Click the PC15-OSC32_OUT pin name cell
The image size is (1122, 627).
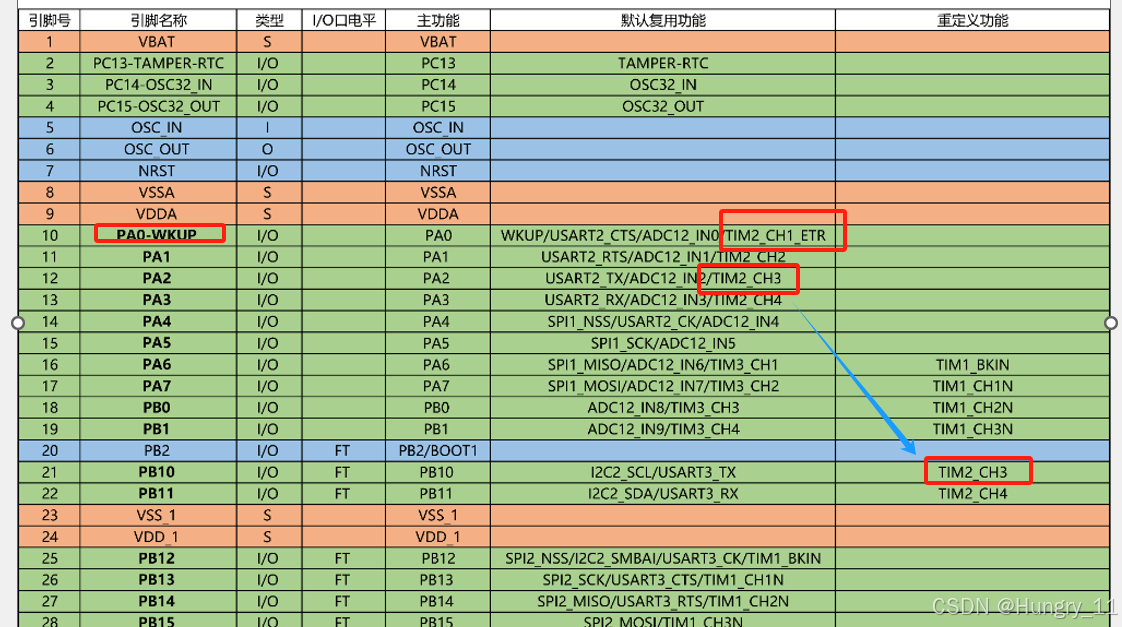click(158, 106)
